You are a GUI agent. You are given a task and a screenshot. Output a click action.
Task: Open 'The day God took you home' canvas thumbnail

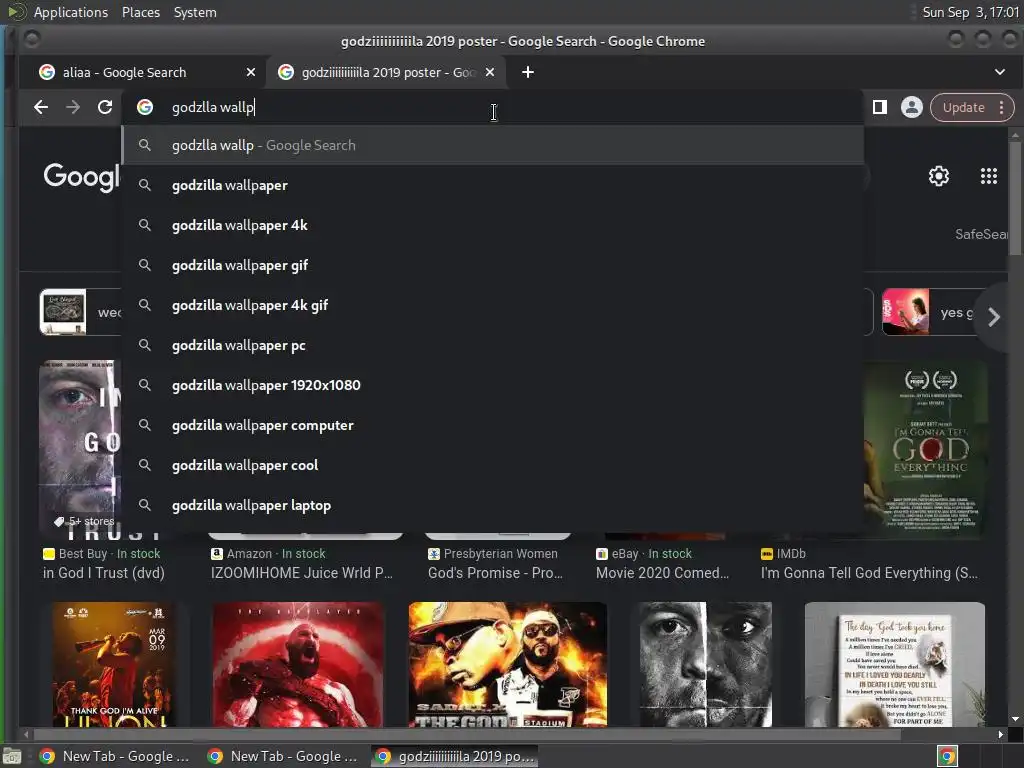point(895,664)
